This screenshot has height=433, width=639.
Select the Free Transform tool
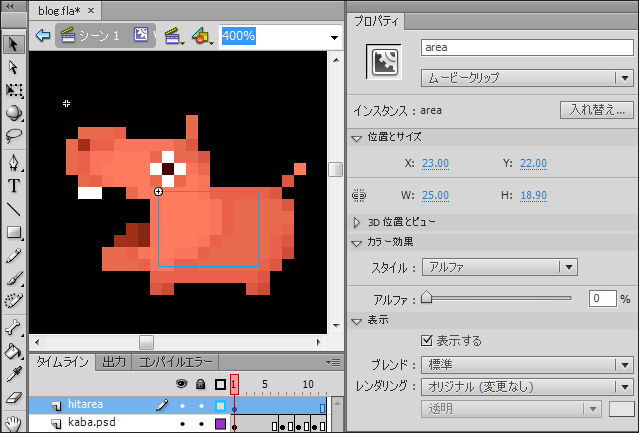point(14,90)
